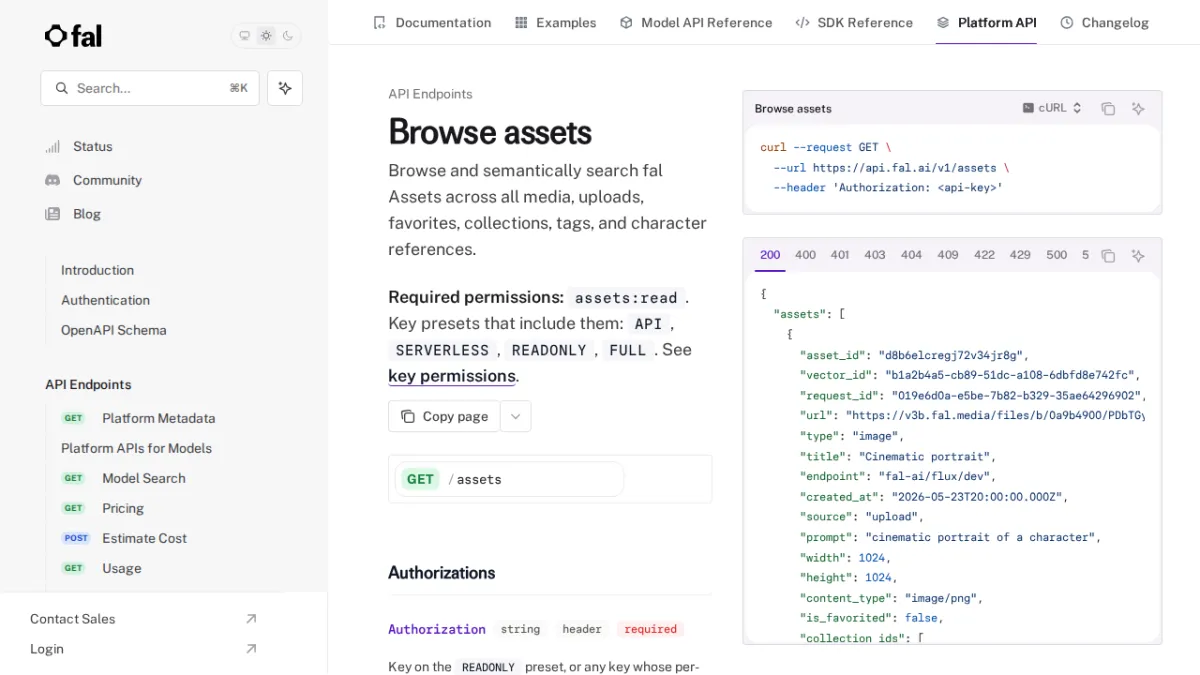Go to Introduction page

[x=97, y=270]
